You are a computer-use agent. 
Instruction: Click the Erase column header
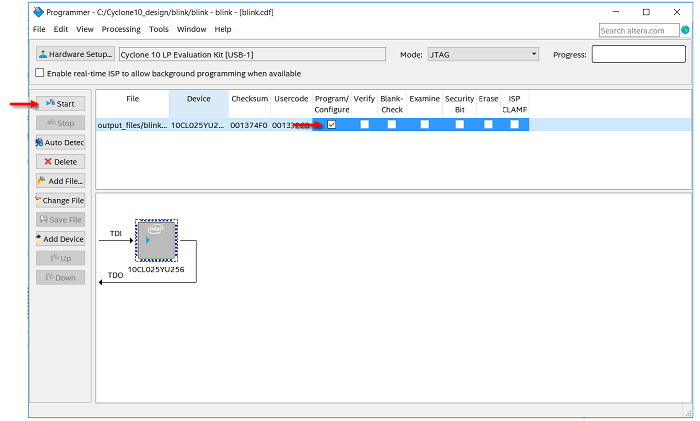488,104
